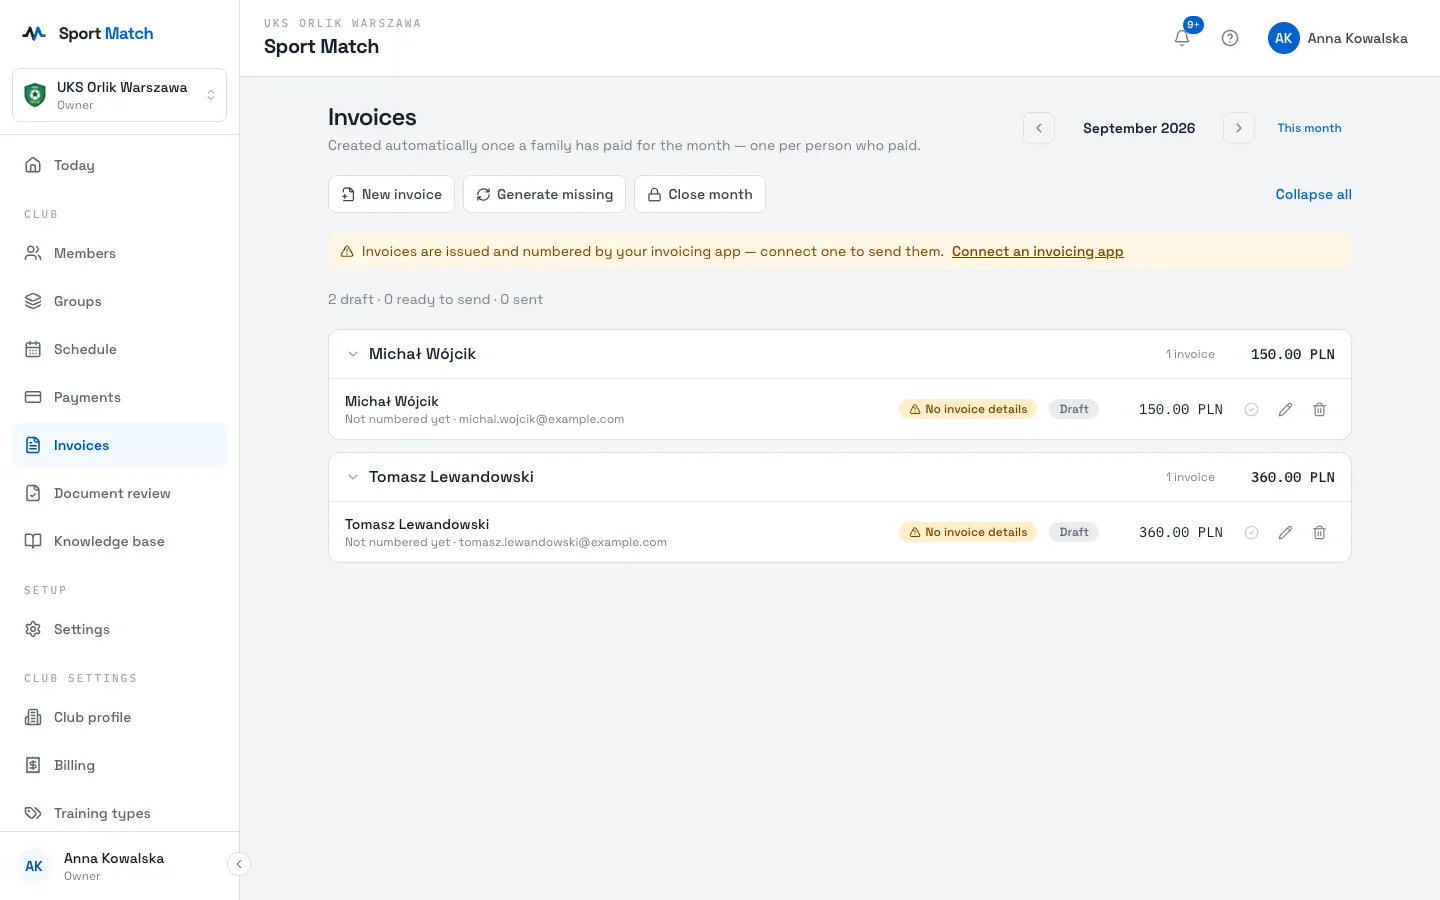Screen dimensions: 1440x900
Task: Open Payments section
Action: 120,397
